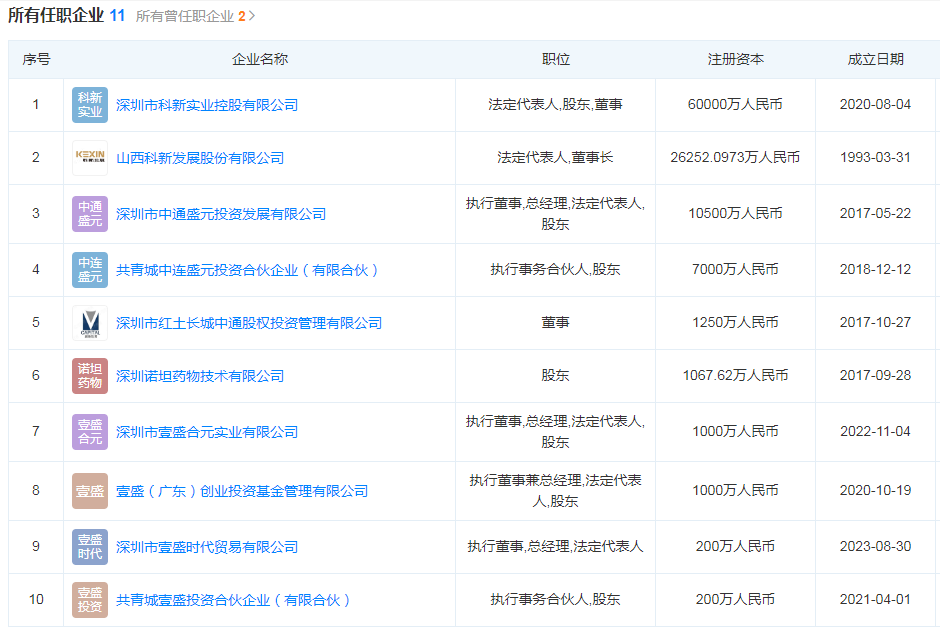Select the date 2020-10-19
Screen dimensions: 940x633
pos(875,490)
